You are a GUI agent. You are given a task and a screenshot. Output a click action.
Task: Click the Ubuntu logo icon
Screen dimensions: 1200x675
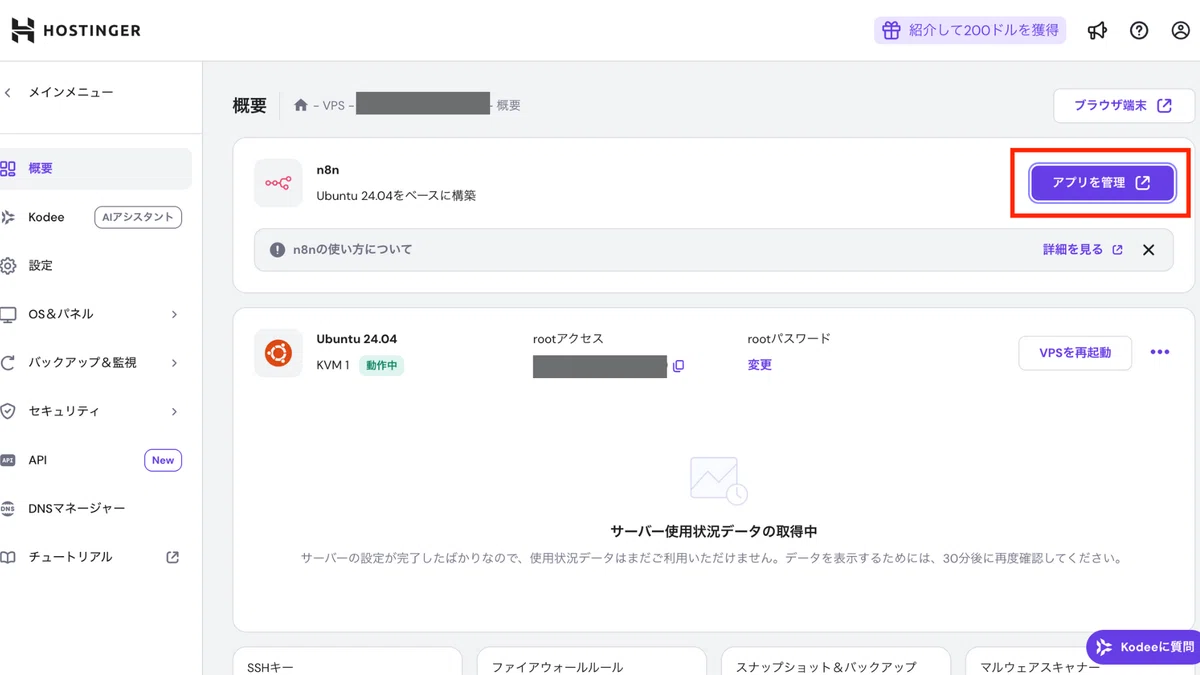coord(278,353)
